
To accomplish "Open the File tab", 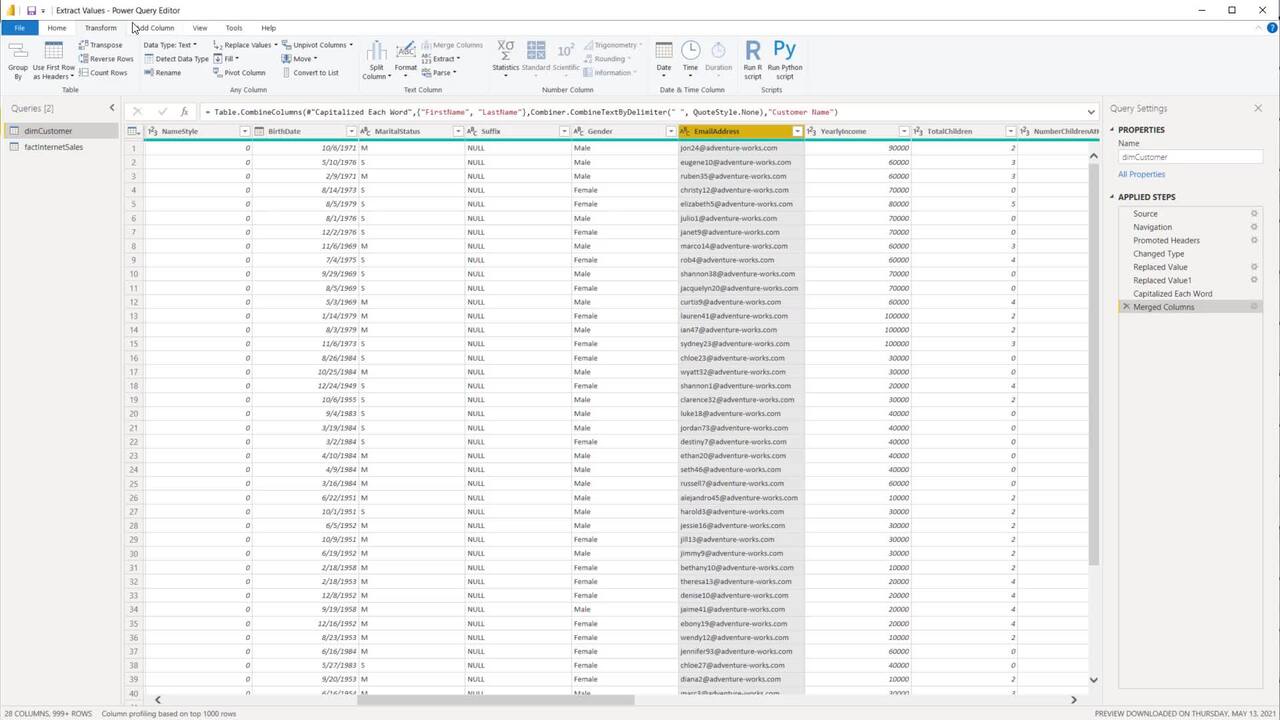I will [x=19, y=28].
